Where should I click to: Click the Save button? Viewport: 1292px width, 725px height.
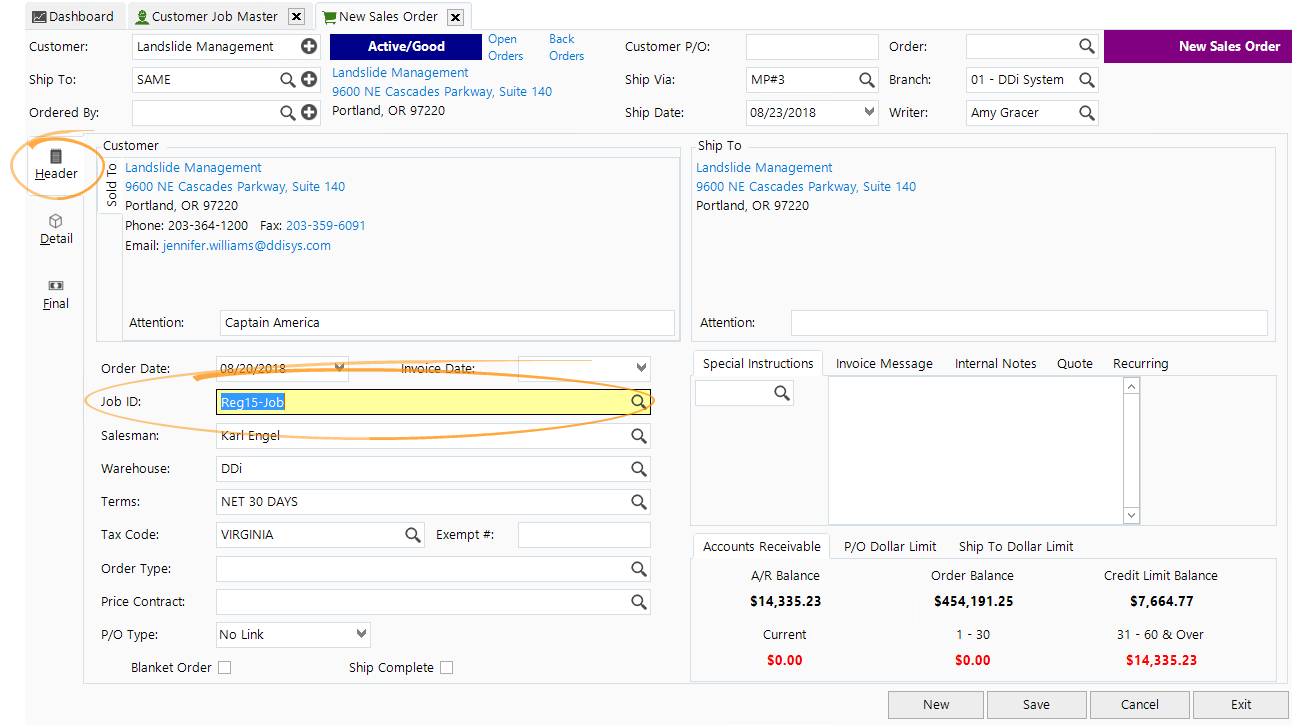tap(1036, 704)
